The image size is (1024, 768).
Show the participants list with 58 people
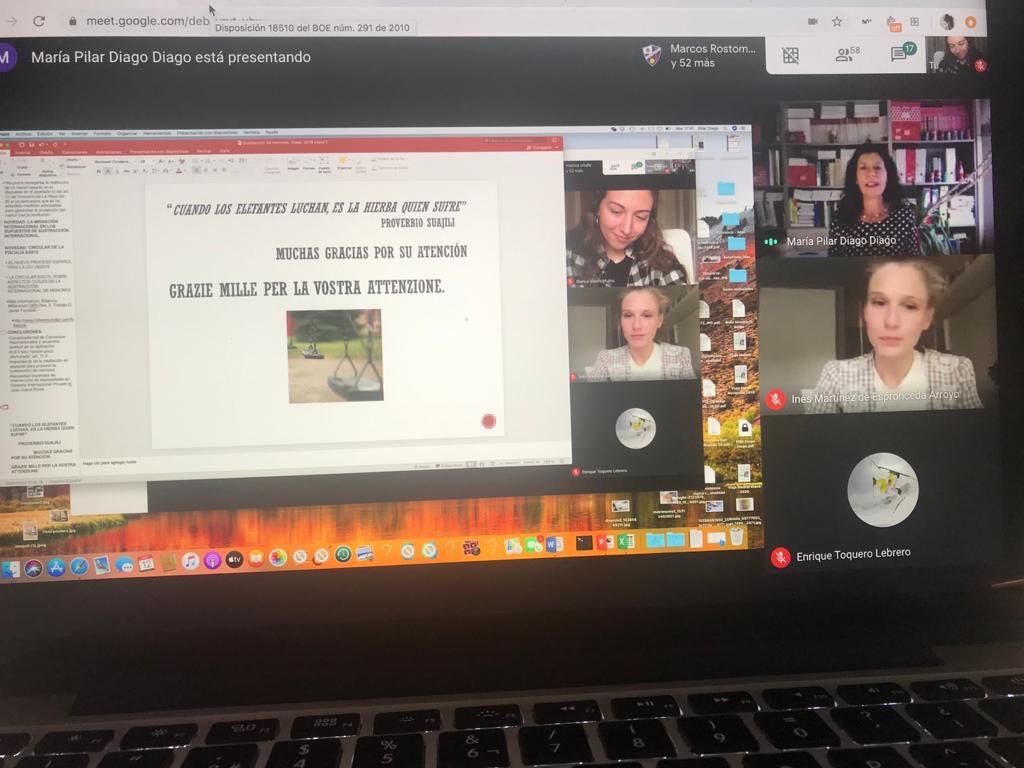pyautogui.click(x=847, y=54)
